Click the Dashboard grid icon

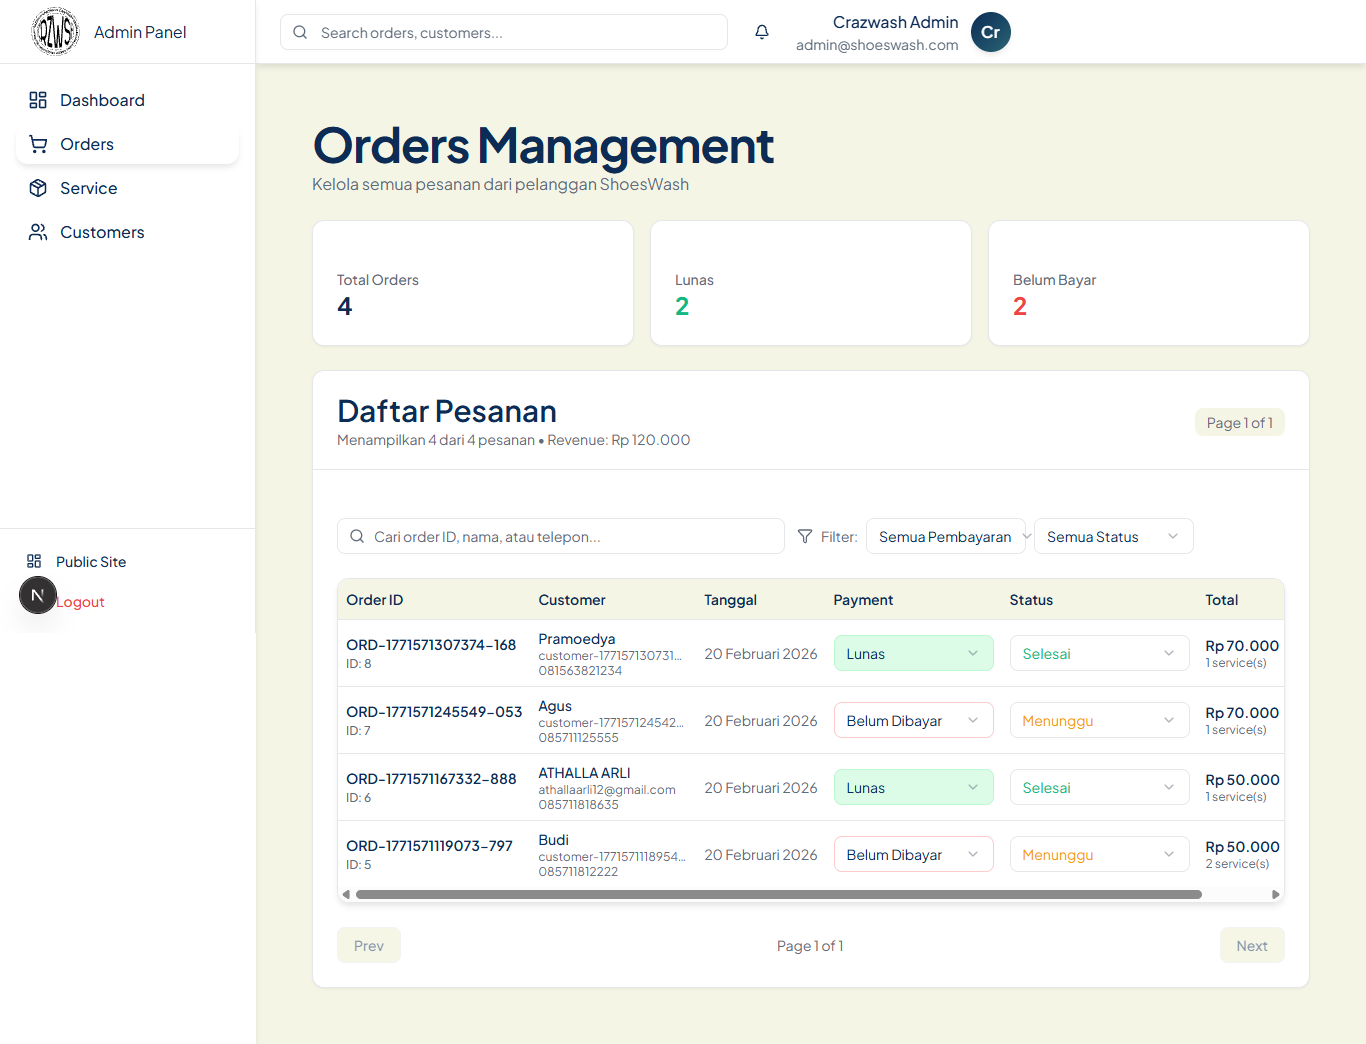click(x=38, y=100)
